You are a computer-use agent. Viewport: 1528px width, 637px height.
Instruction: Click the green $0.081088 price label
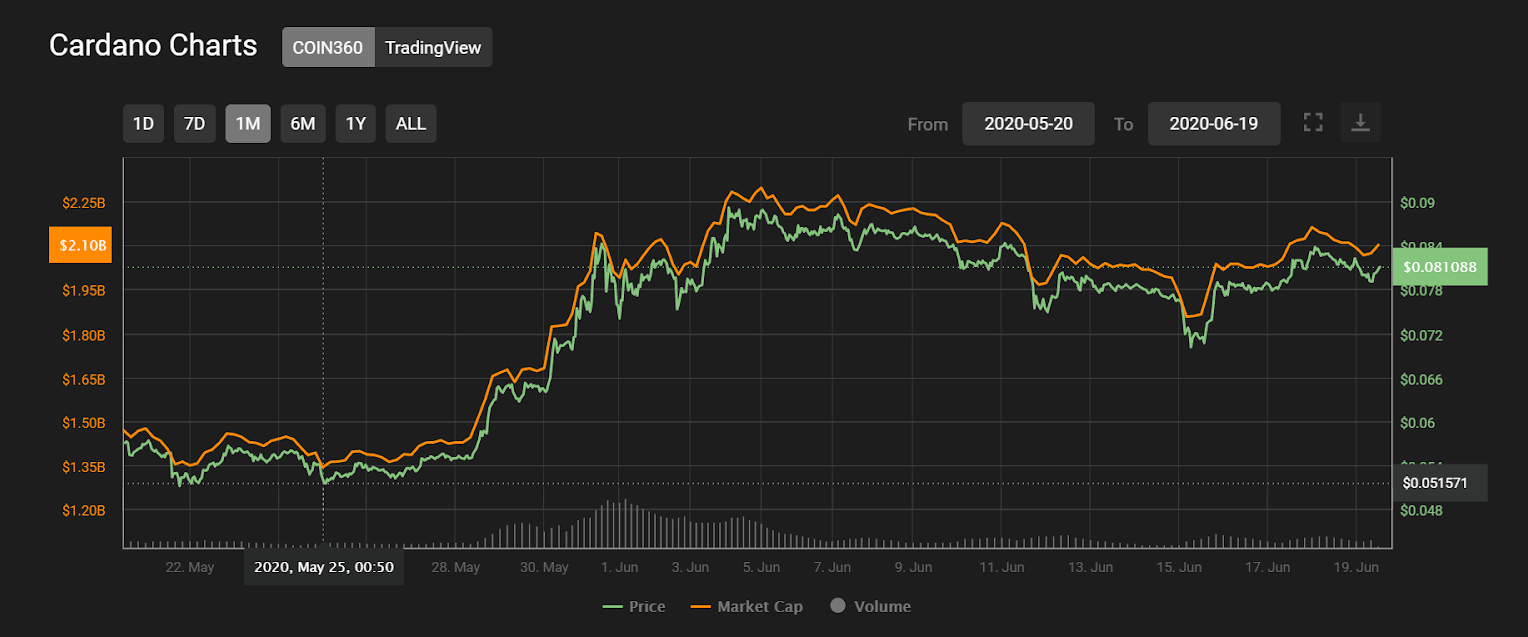[x=1439, y=267]
